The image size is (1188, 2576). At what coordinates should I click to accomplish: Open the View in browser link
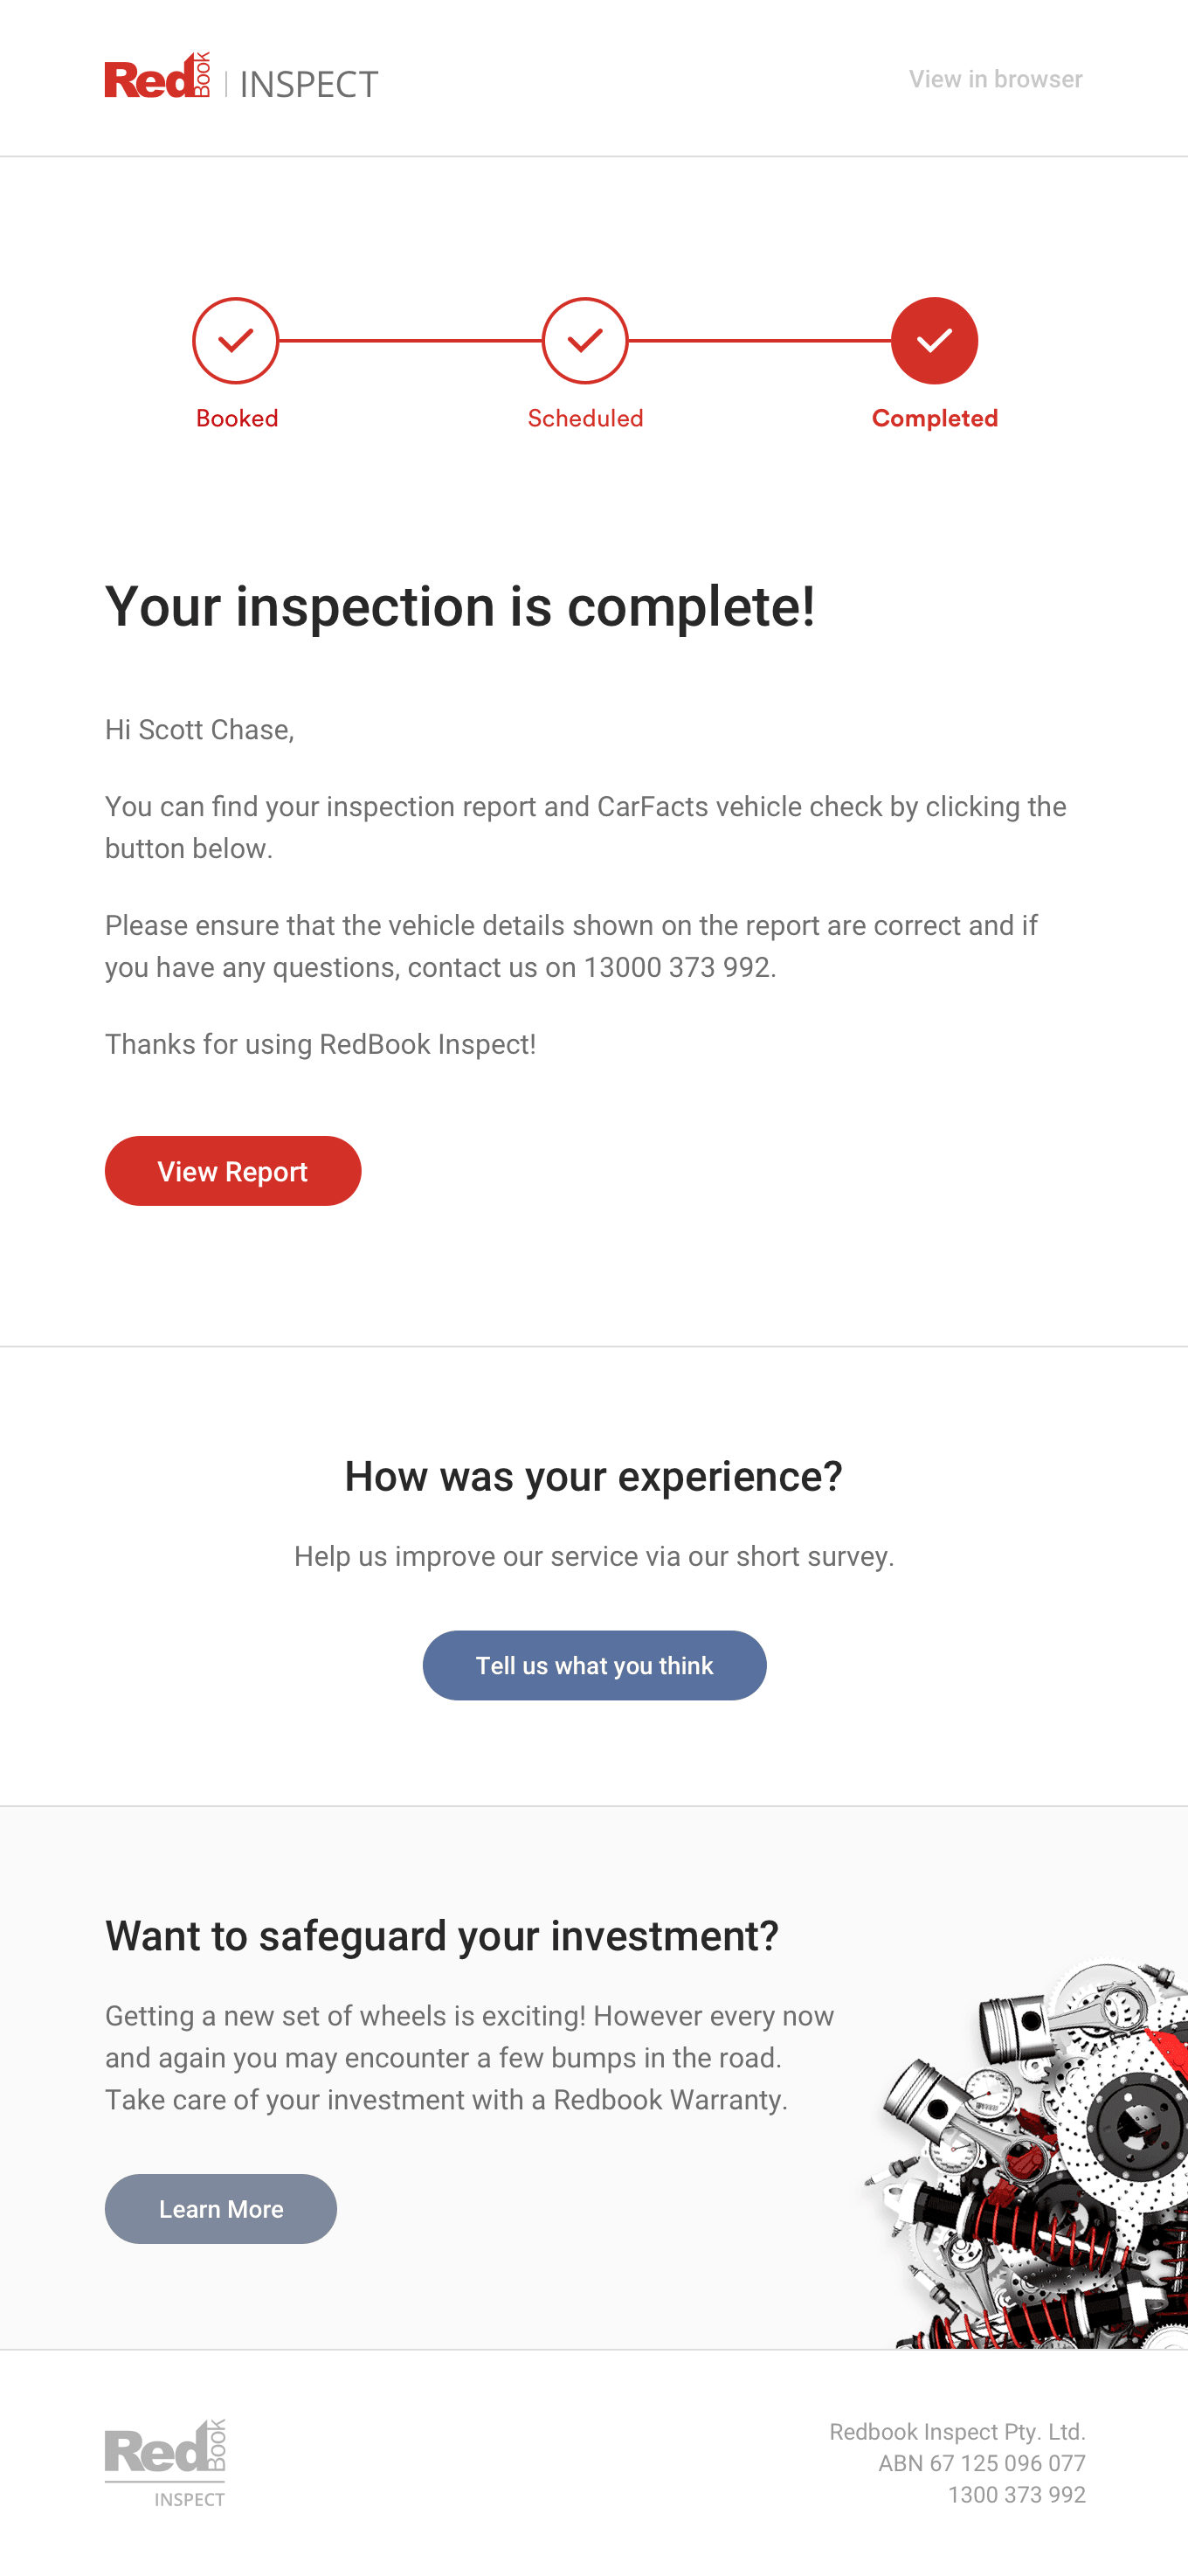tap(995, 79)
